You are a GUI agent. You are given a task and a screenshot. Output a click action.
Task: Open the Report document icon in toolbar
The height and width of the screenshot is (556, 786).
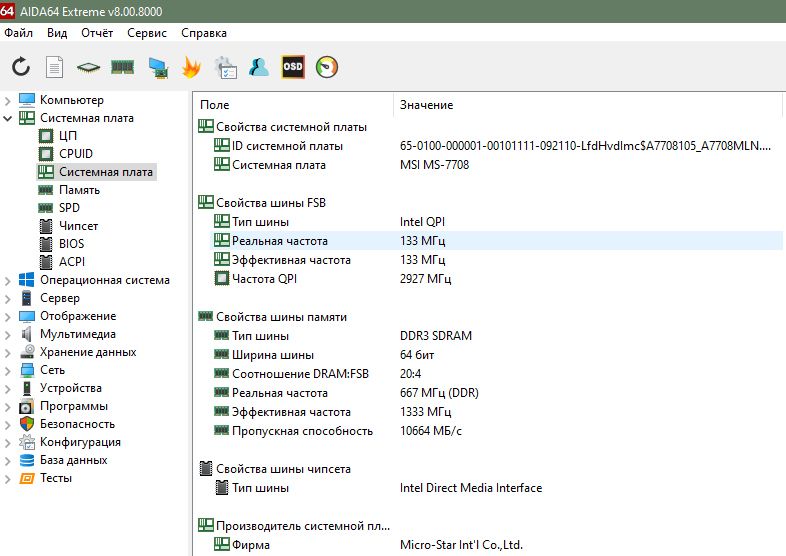coord(54,67)
